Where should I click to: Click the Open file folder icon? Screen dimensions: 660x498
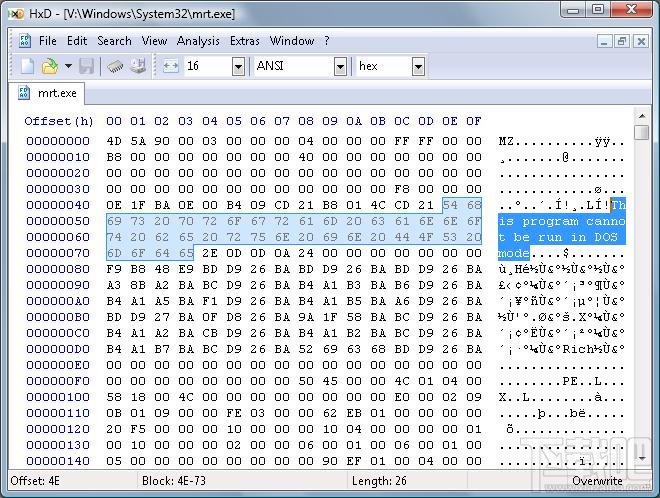(x=50, y=66)
